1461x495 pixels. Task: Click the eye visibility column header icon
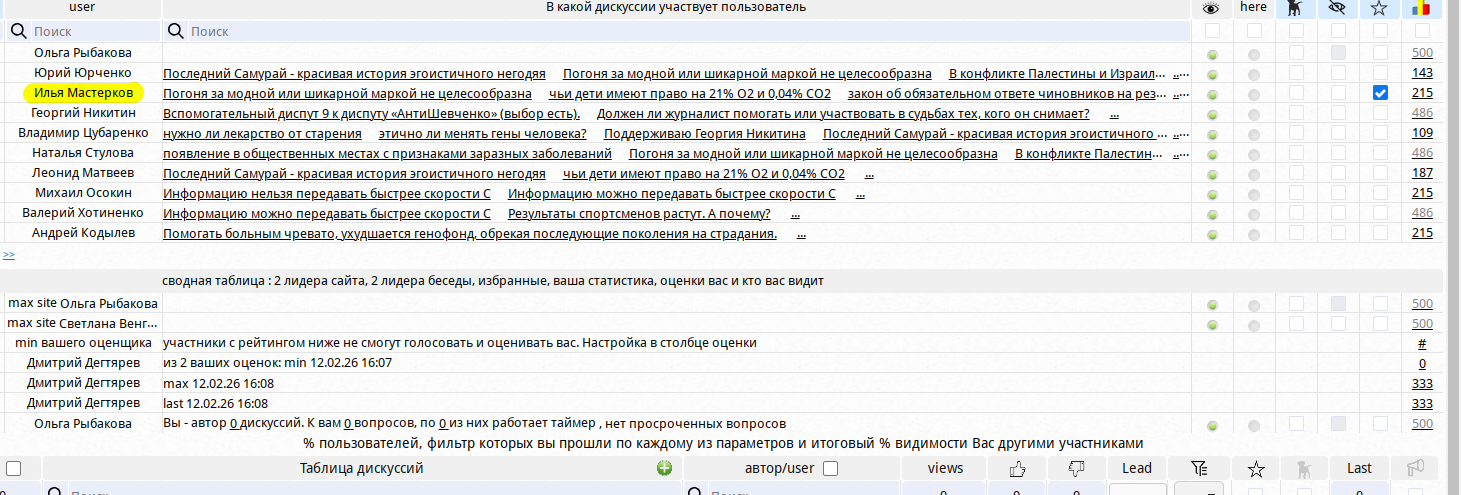[1211, 8]
